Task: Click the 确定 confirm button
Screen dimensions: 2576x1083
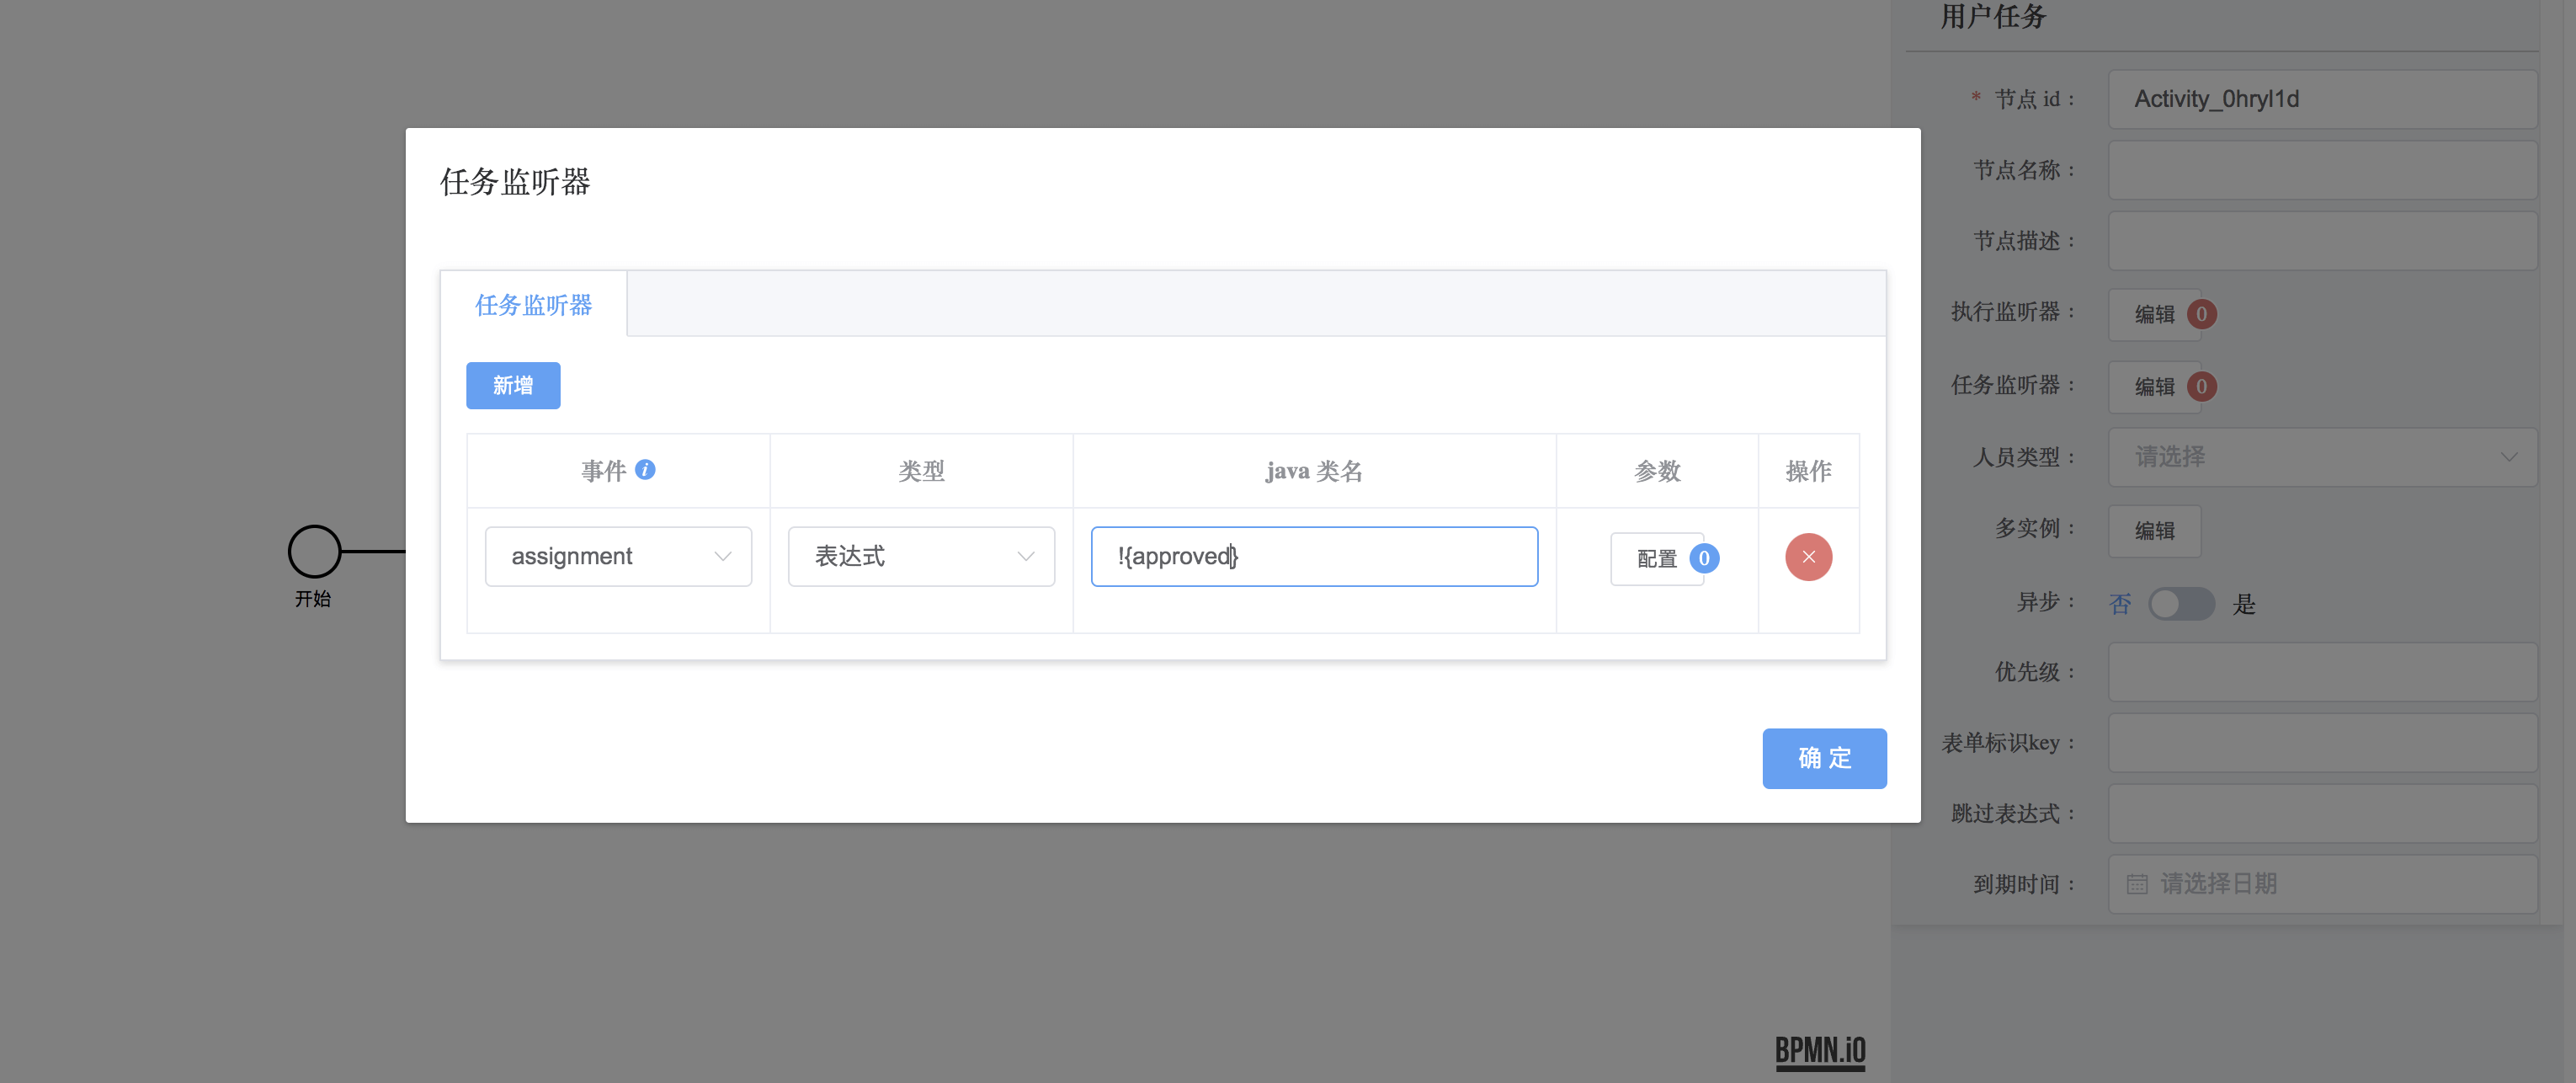Action: pos(1824,758)
